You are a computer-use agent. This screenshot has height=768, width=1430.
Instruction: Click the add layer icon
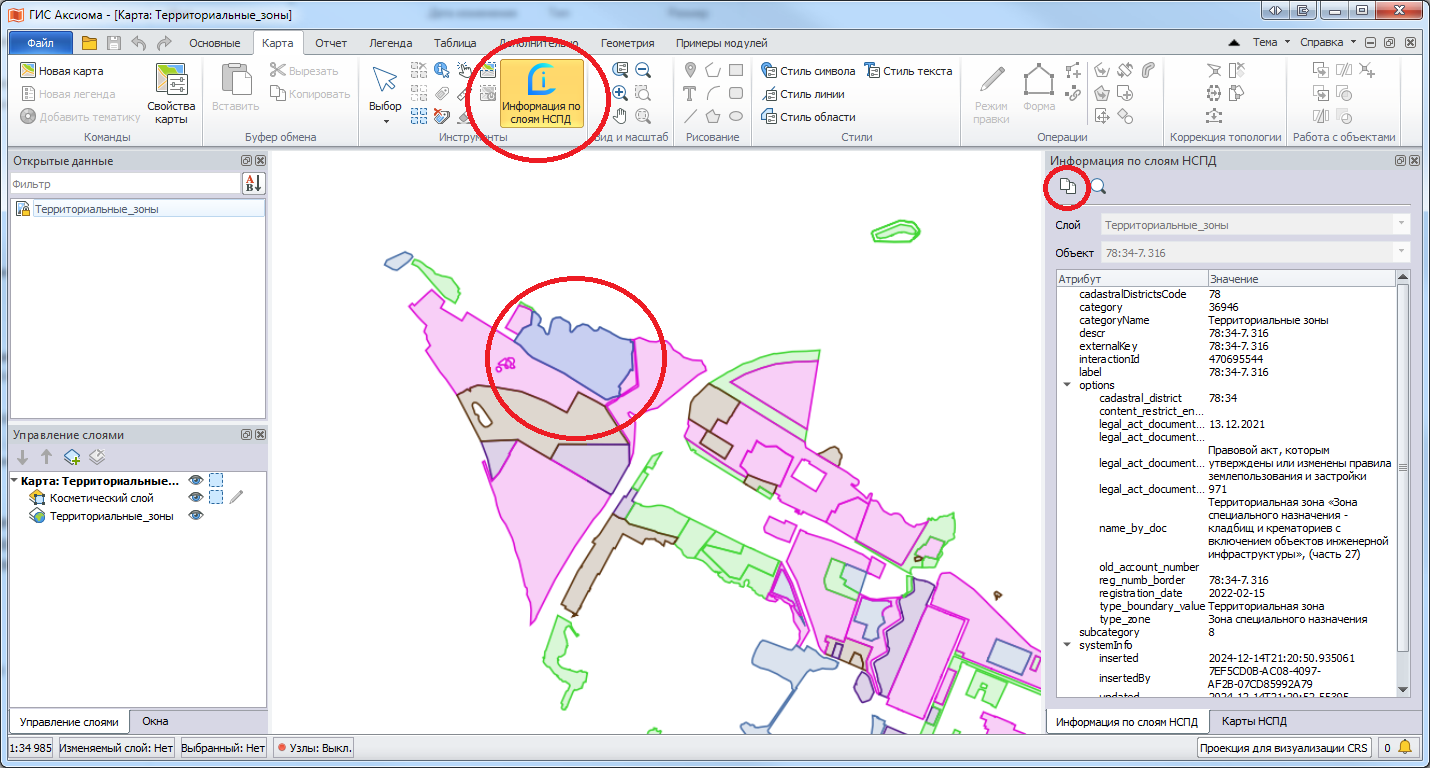pos(72,457)
